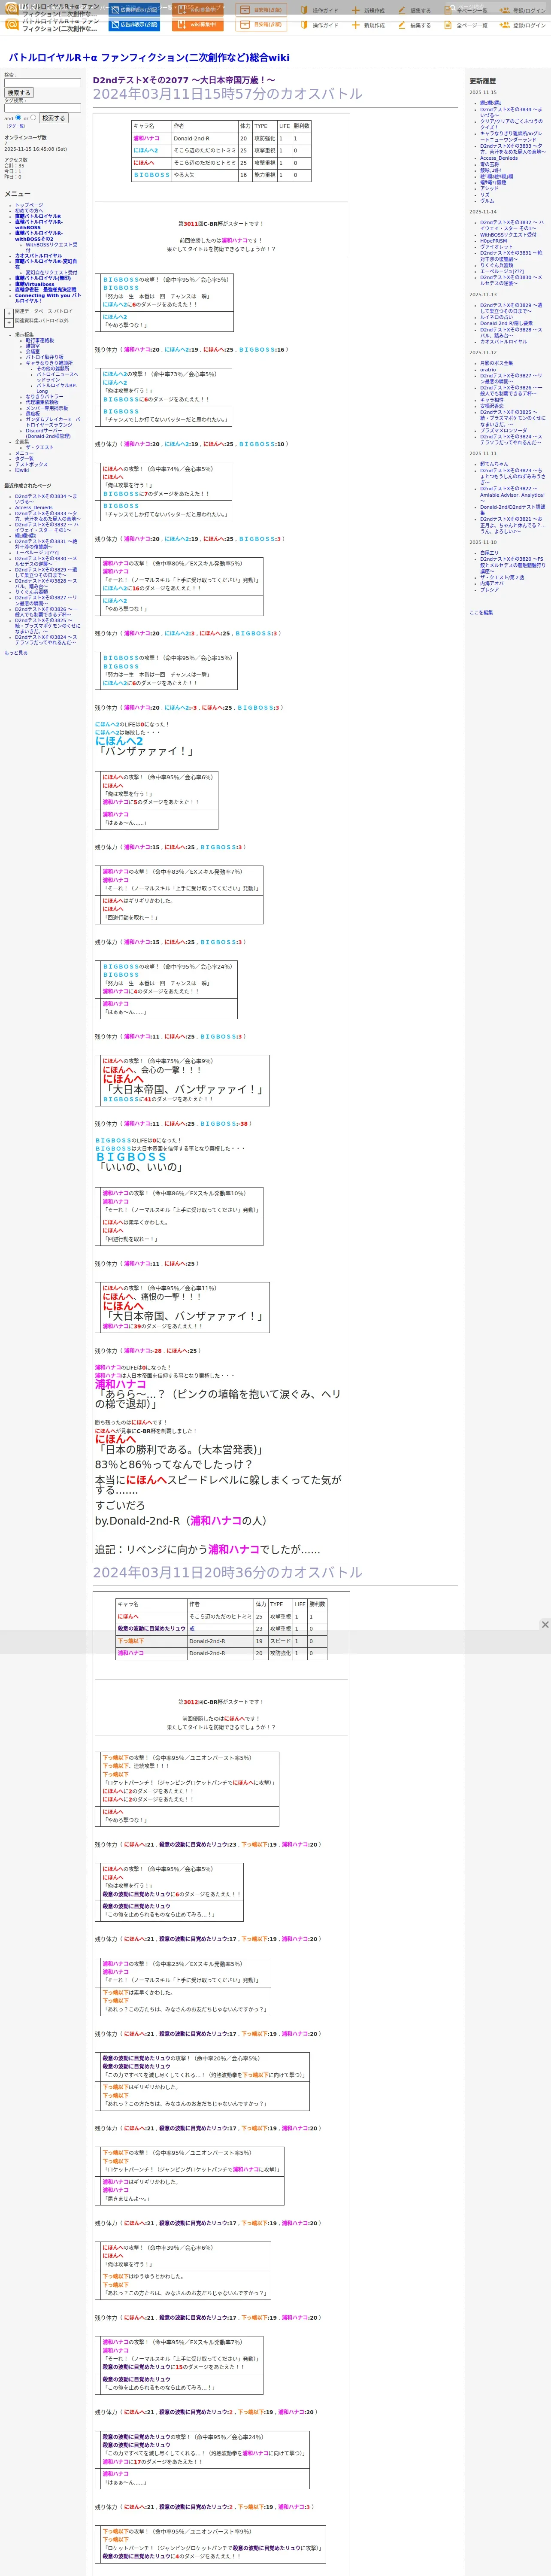Open エーペルージュ[???] in recently created pages
Image resolution: width=551 pixels, height=2576 pixels.
(37, 553)
